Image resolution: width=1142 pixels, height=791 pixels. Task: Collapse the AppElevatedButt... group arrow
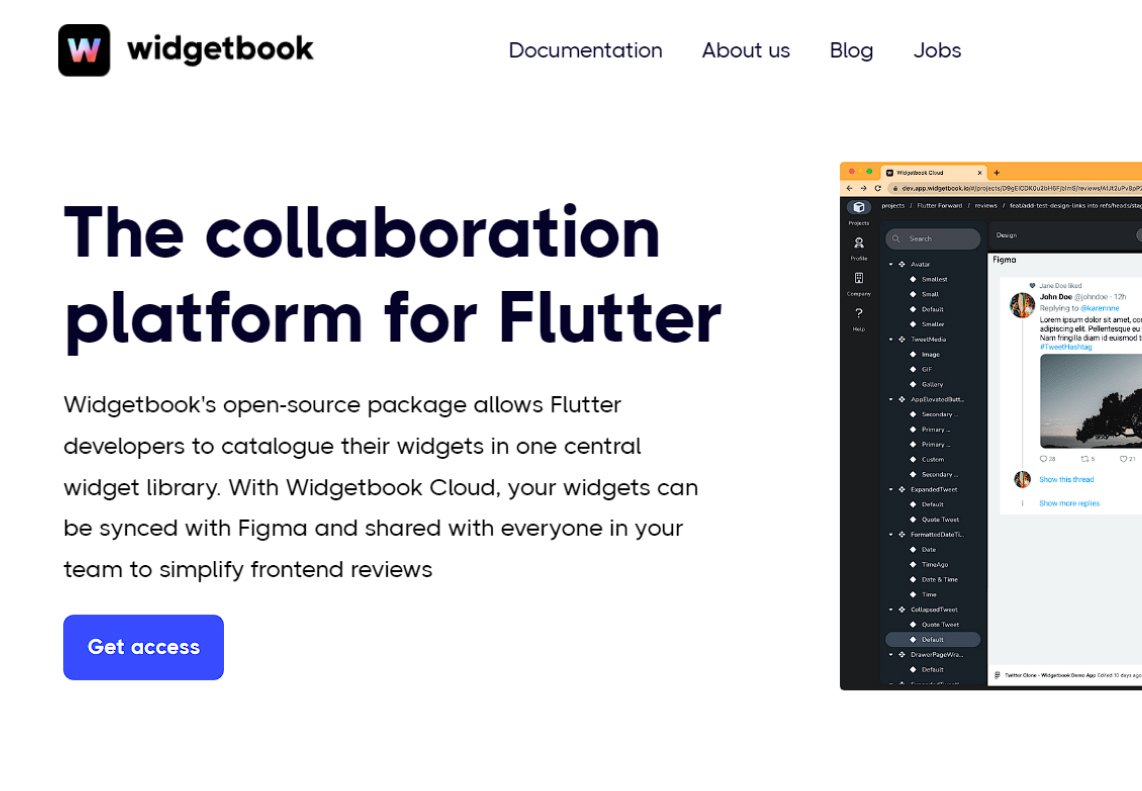coord(891,399)
